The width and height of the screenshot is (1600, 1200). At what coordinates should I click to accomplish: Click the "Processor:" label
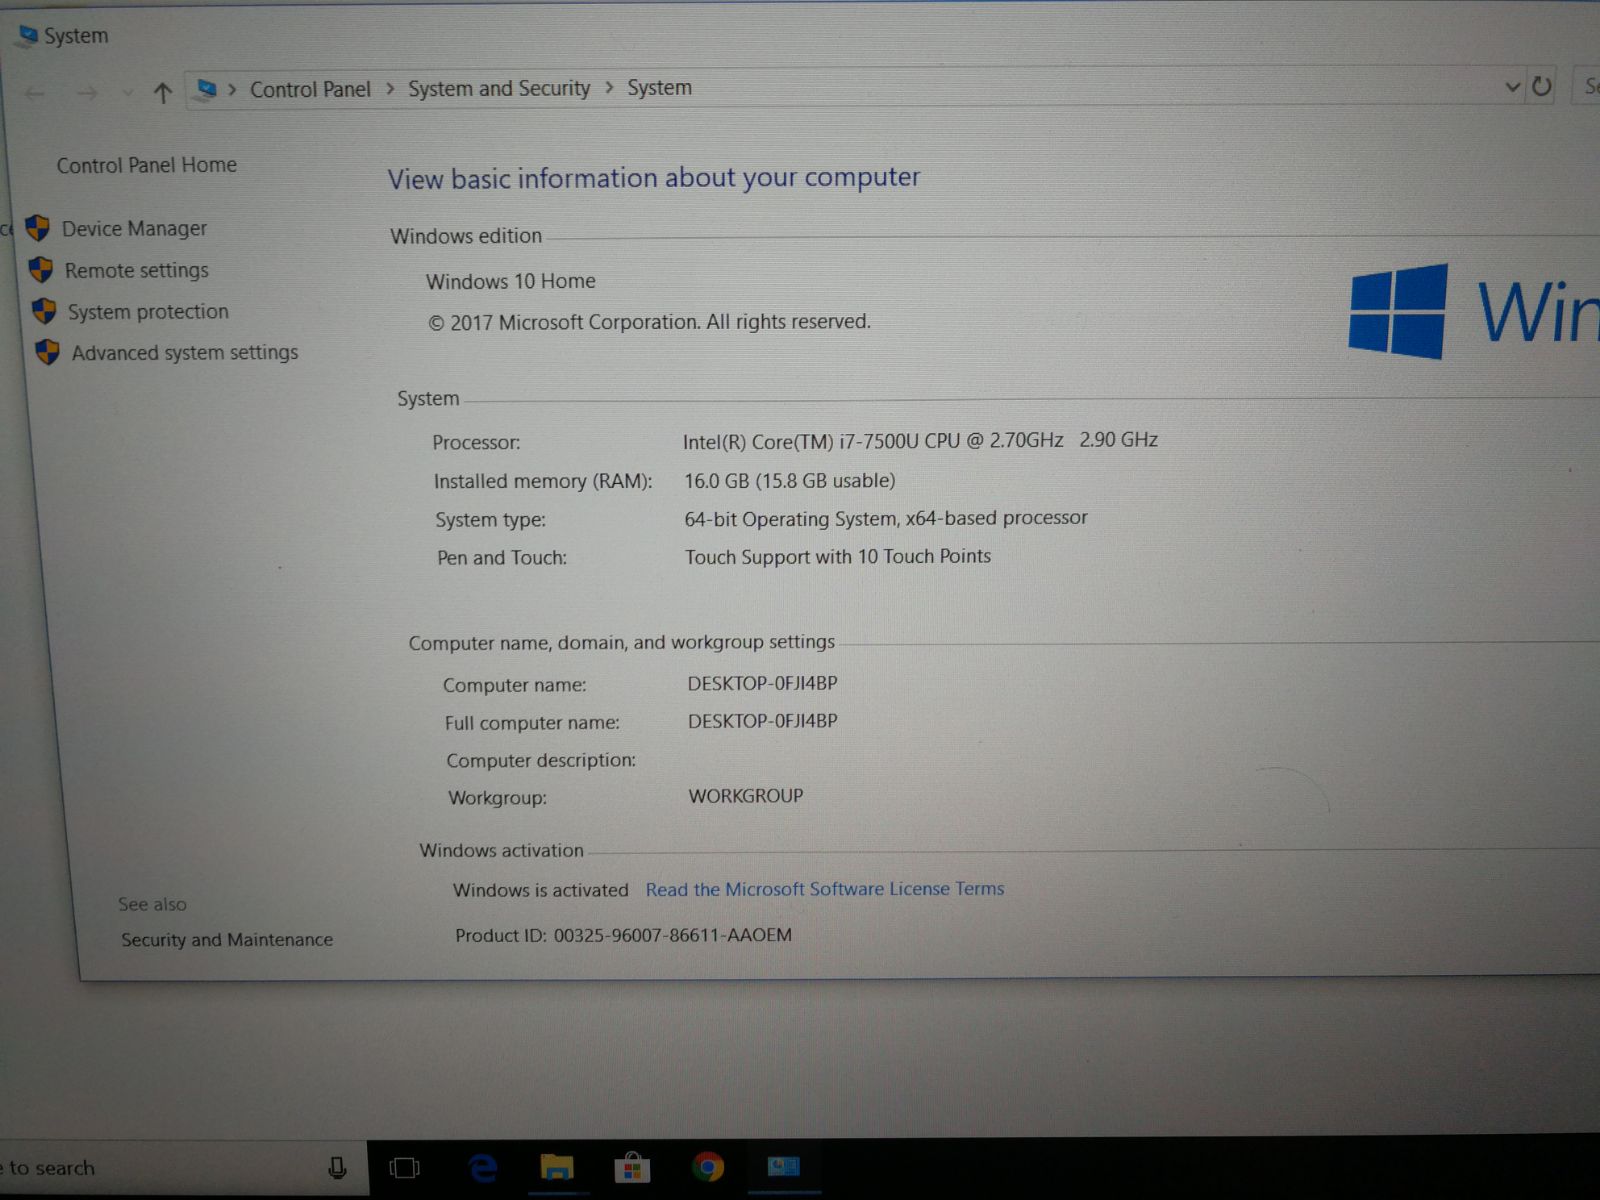point(476,442)
